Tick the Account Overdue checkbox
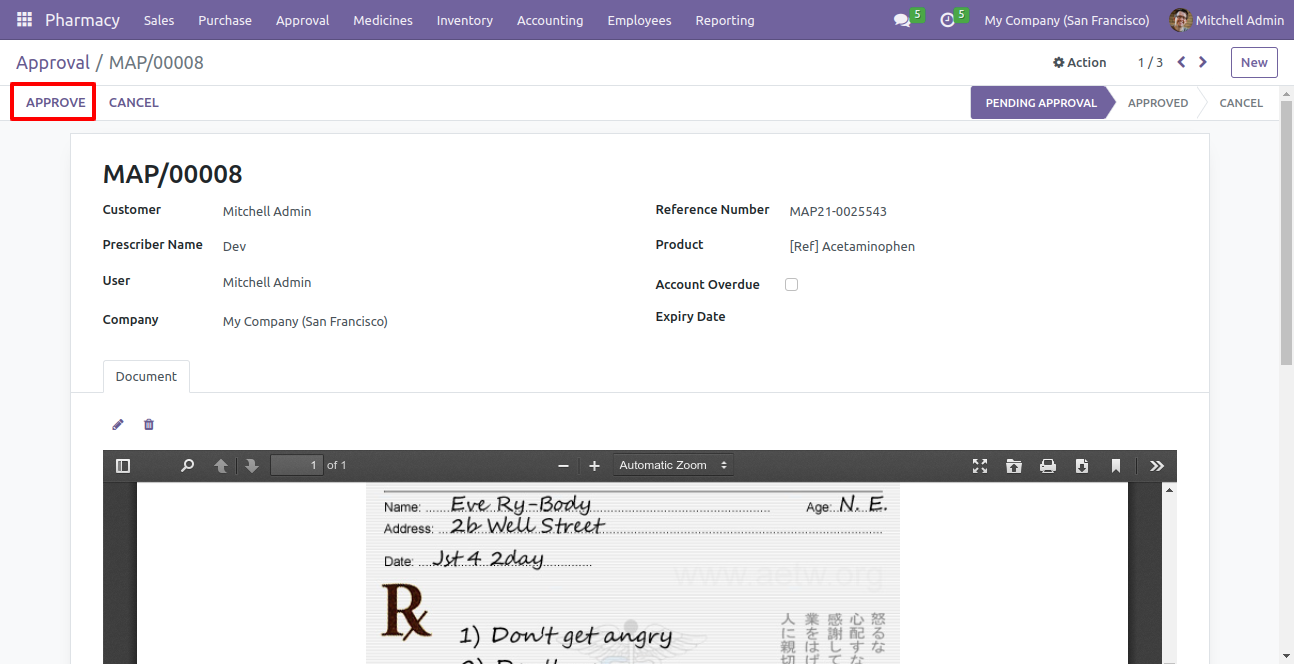 tap(791, 285)
